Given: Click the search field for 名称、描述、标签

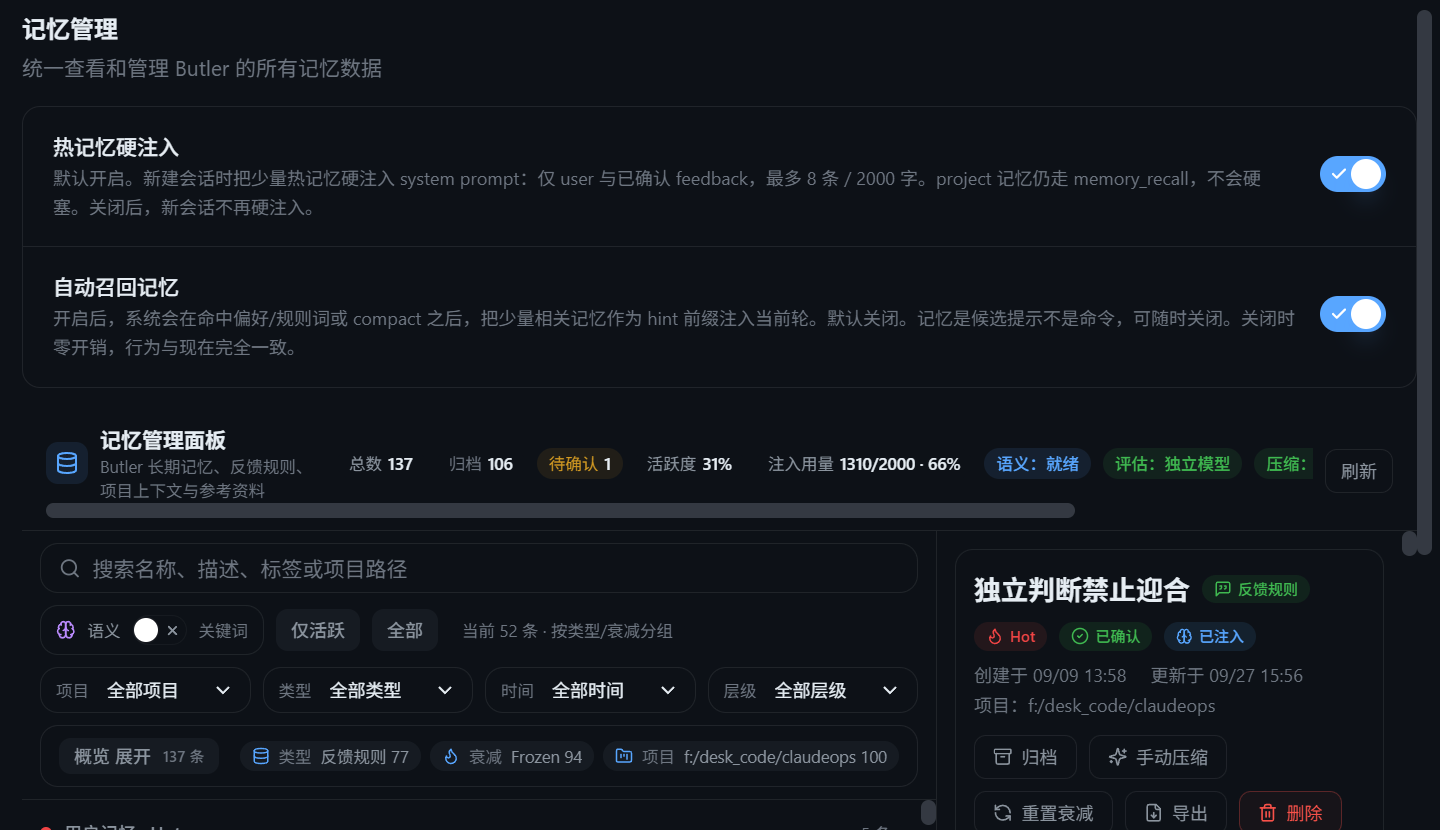Looking at the screenshot, I should 479,568.
